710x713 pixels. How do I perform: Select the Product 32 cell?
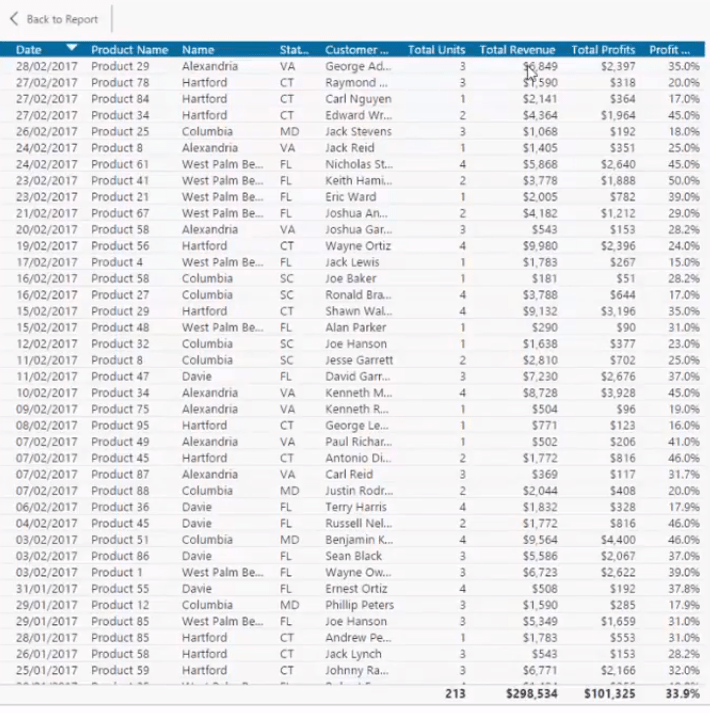[x=120, y=344]
